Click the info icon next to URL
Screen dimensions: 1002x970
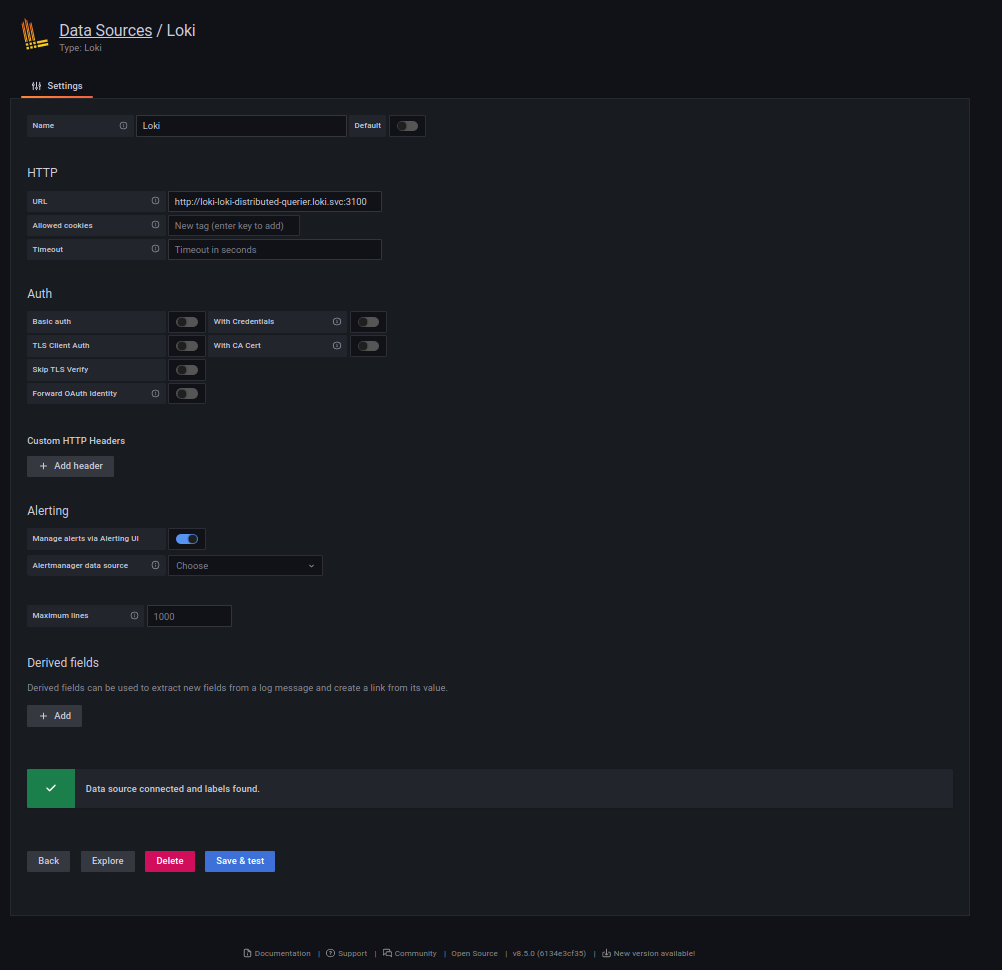click(x=155, y=201)
